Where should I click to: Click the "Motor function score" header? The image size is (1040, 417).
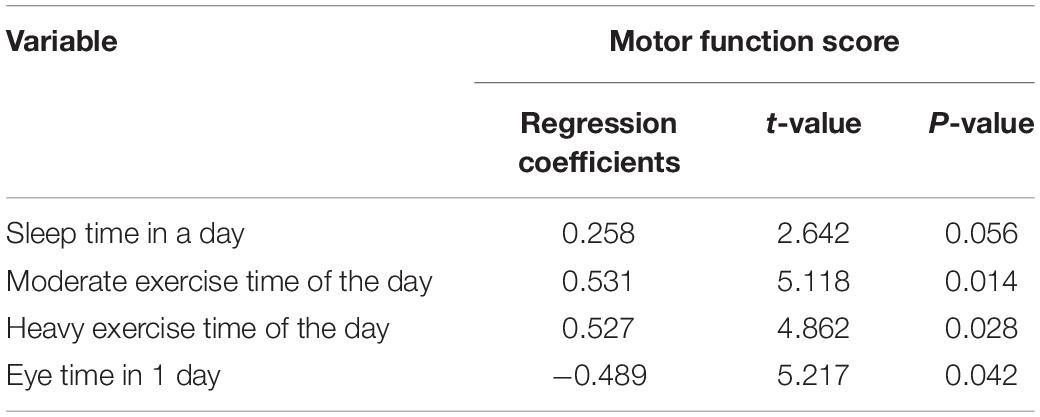(x=753, y=41)
